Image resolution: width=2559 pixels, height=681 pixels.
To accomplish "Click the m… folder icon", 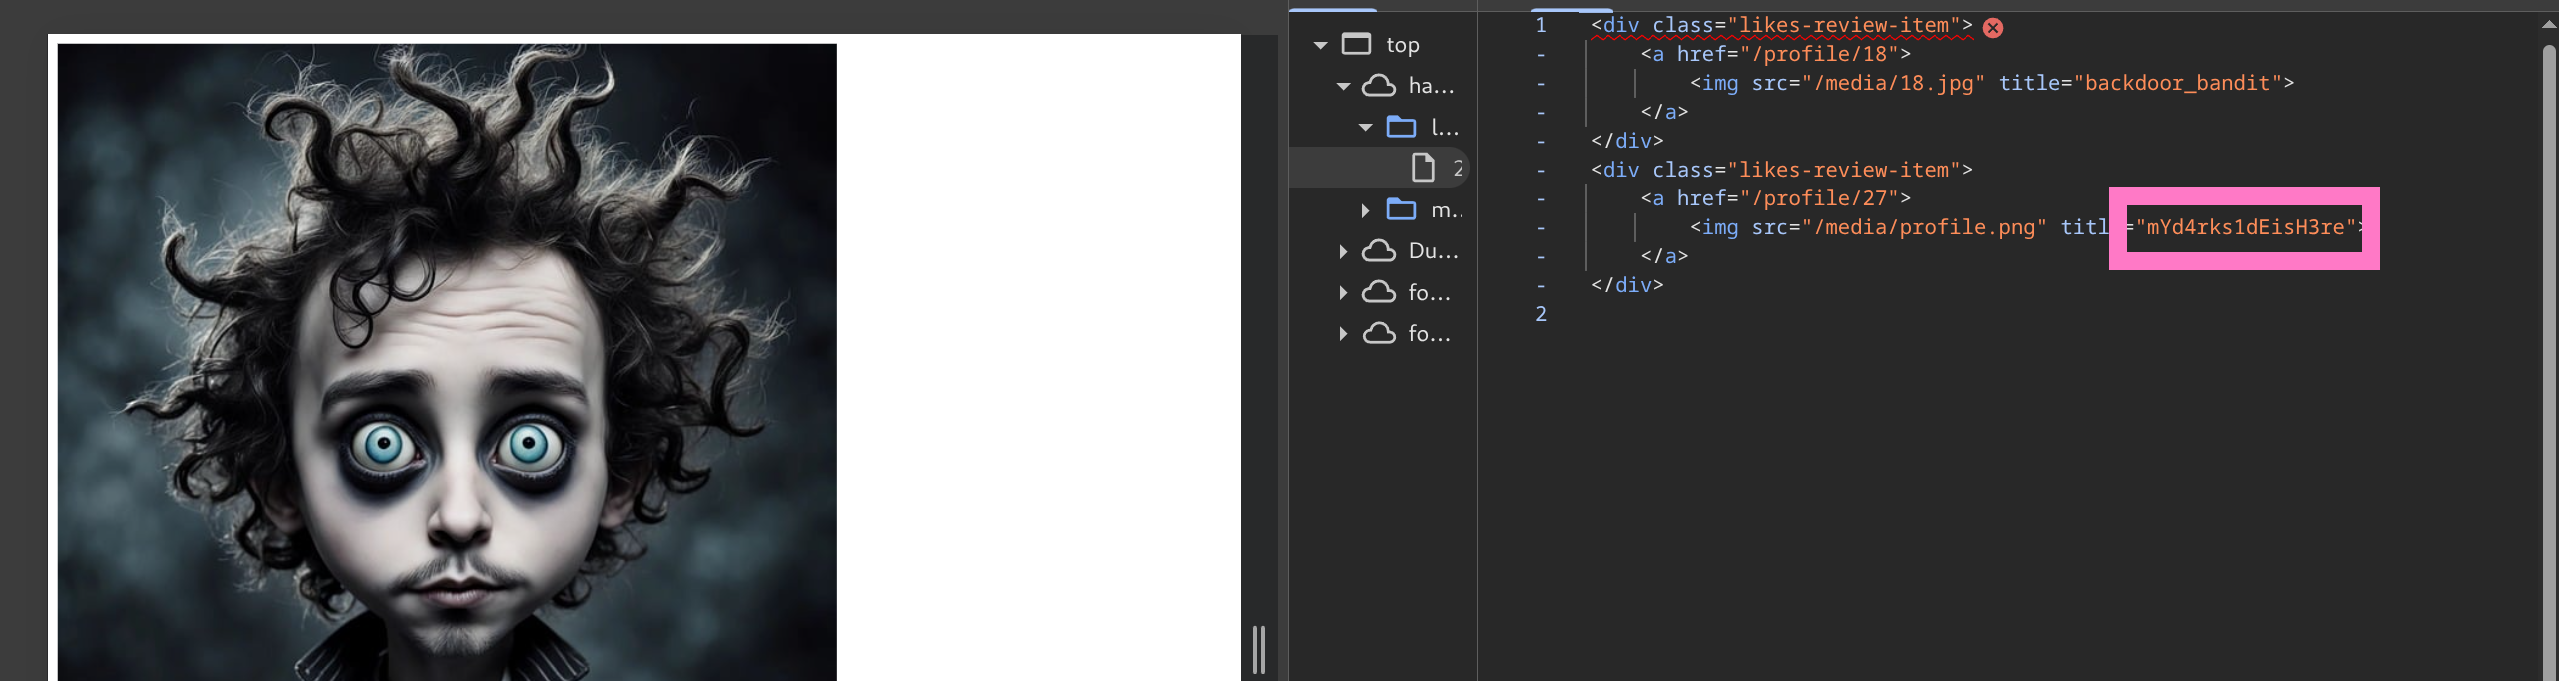I will tap(1401, 210).
